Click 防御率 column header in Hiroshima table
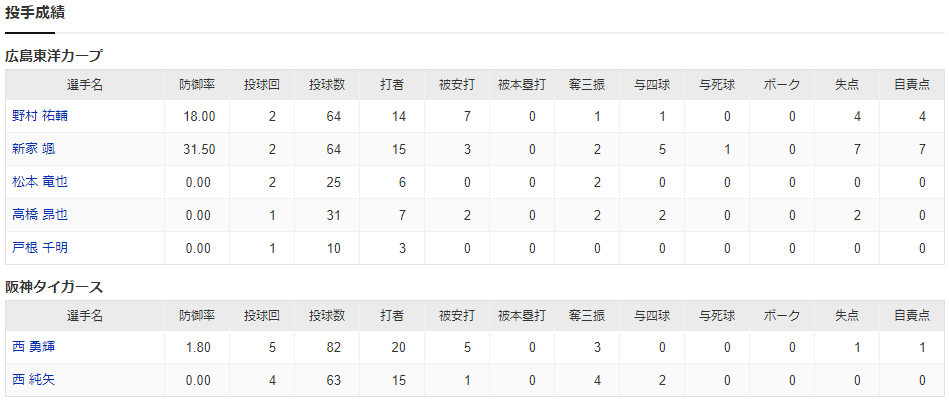The height and width of the screenshot is (400, 949). [196, 84]
